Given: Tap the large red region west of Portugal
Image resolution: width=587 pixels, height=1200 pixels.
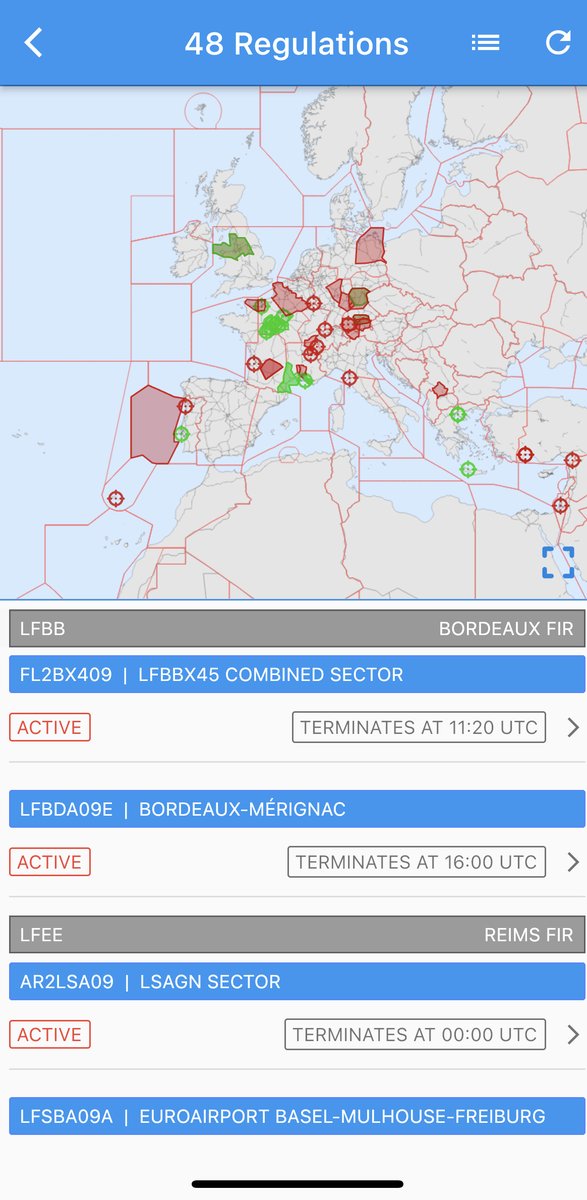Looking at the screenshot, I should 154,425.
